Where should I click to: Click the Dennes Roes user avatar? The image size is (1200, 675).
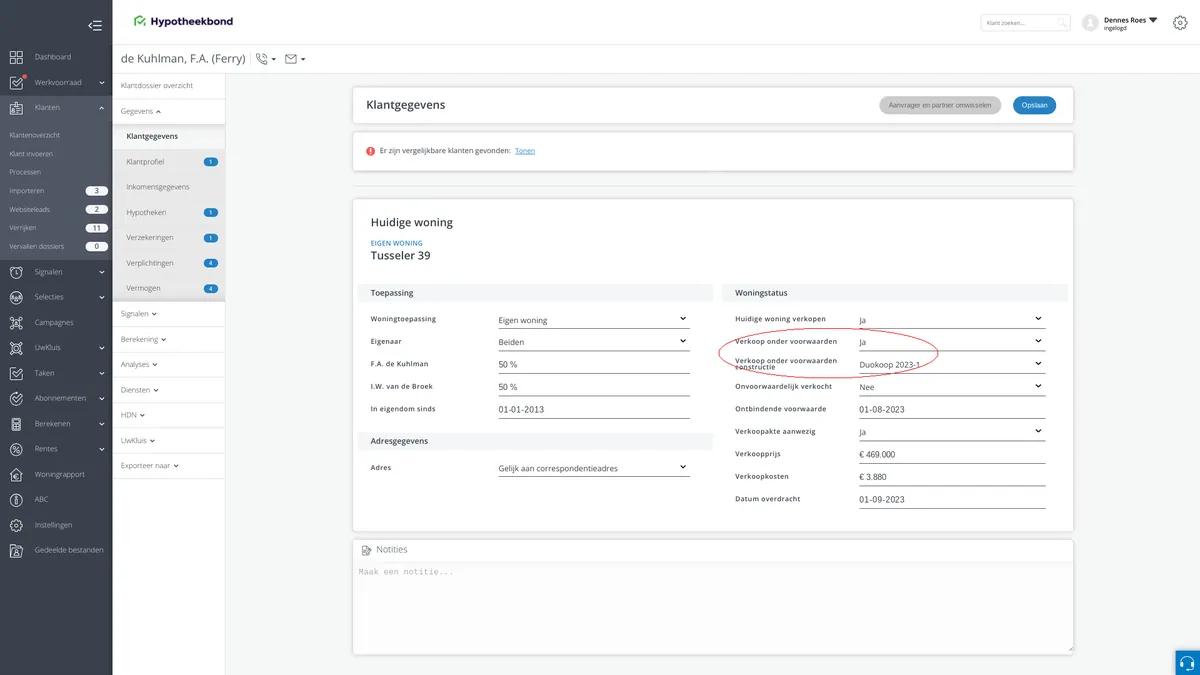pyautogui.click(x=1090, y=22)
